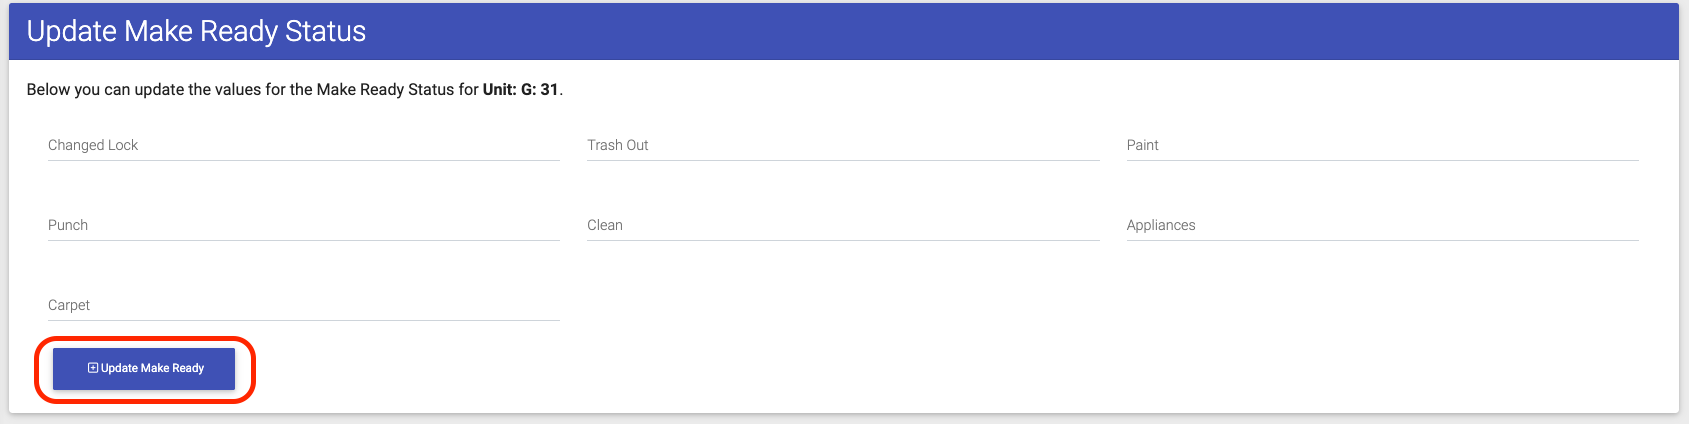
Task: Click the Update Make Ready button
Action: [x=144, y=369]
